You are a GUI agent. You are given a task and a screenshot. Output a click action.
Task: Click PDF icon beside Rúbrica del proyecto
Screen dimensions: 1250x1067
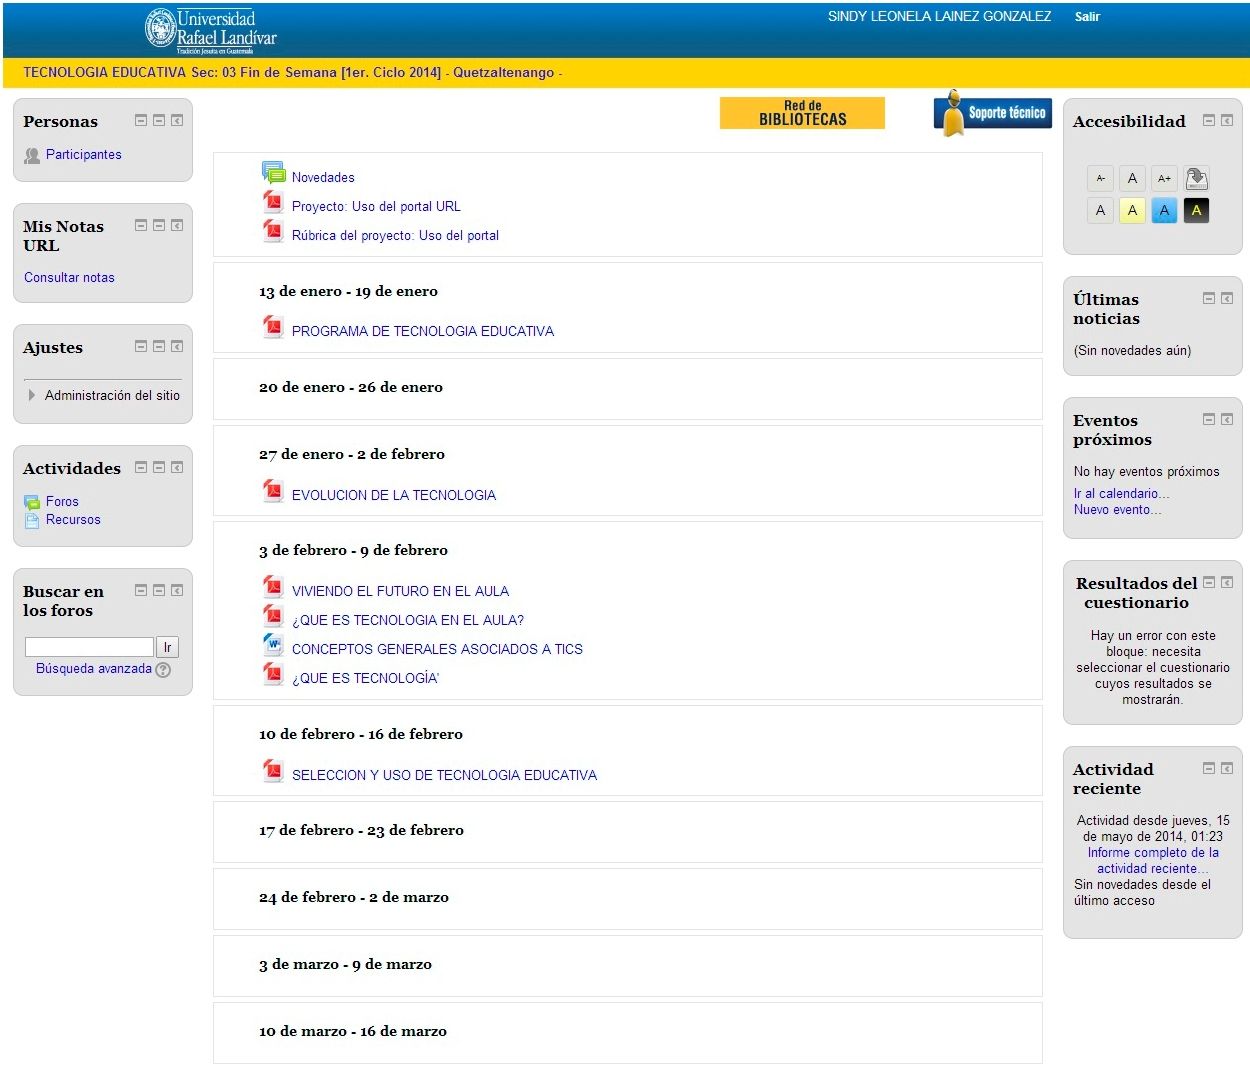click(273, 231)
